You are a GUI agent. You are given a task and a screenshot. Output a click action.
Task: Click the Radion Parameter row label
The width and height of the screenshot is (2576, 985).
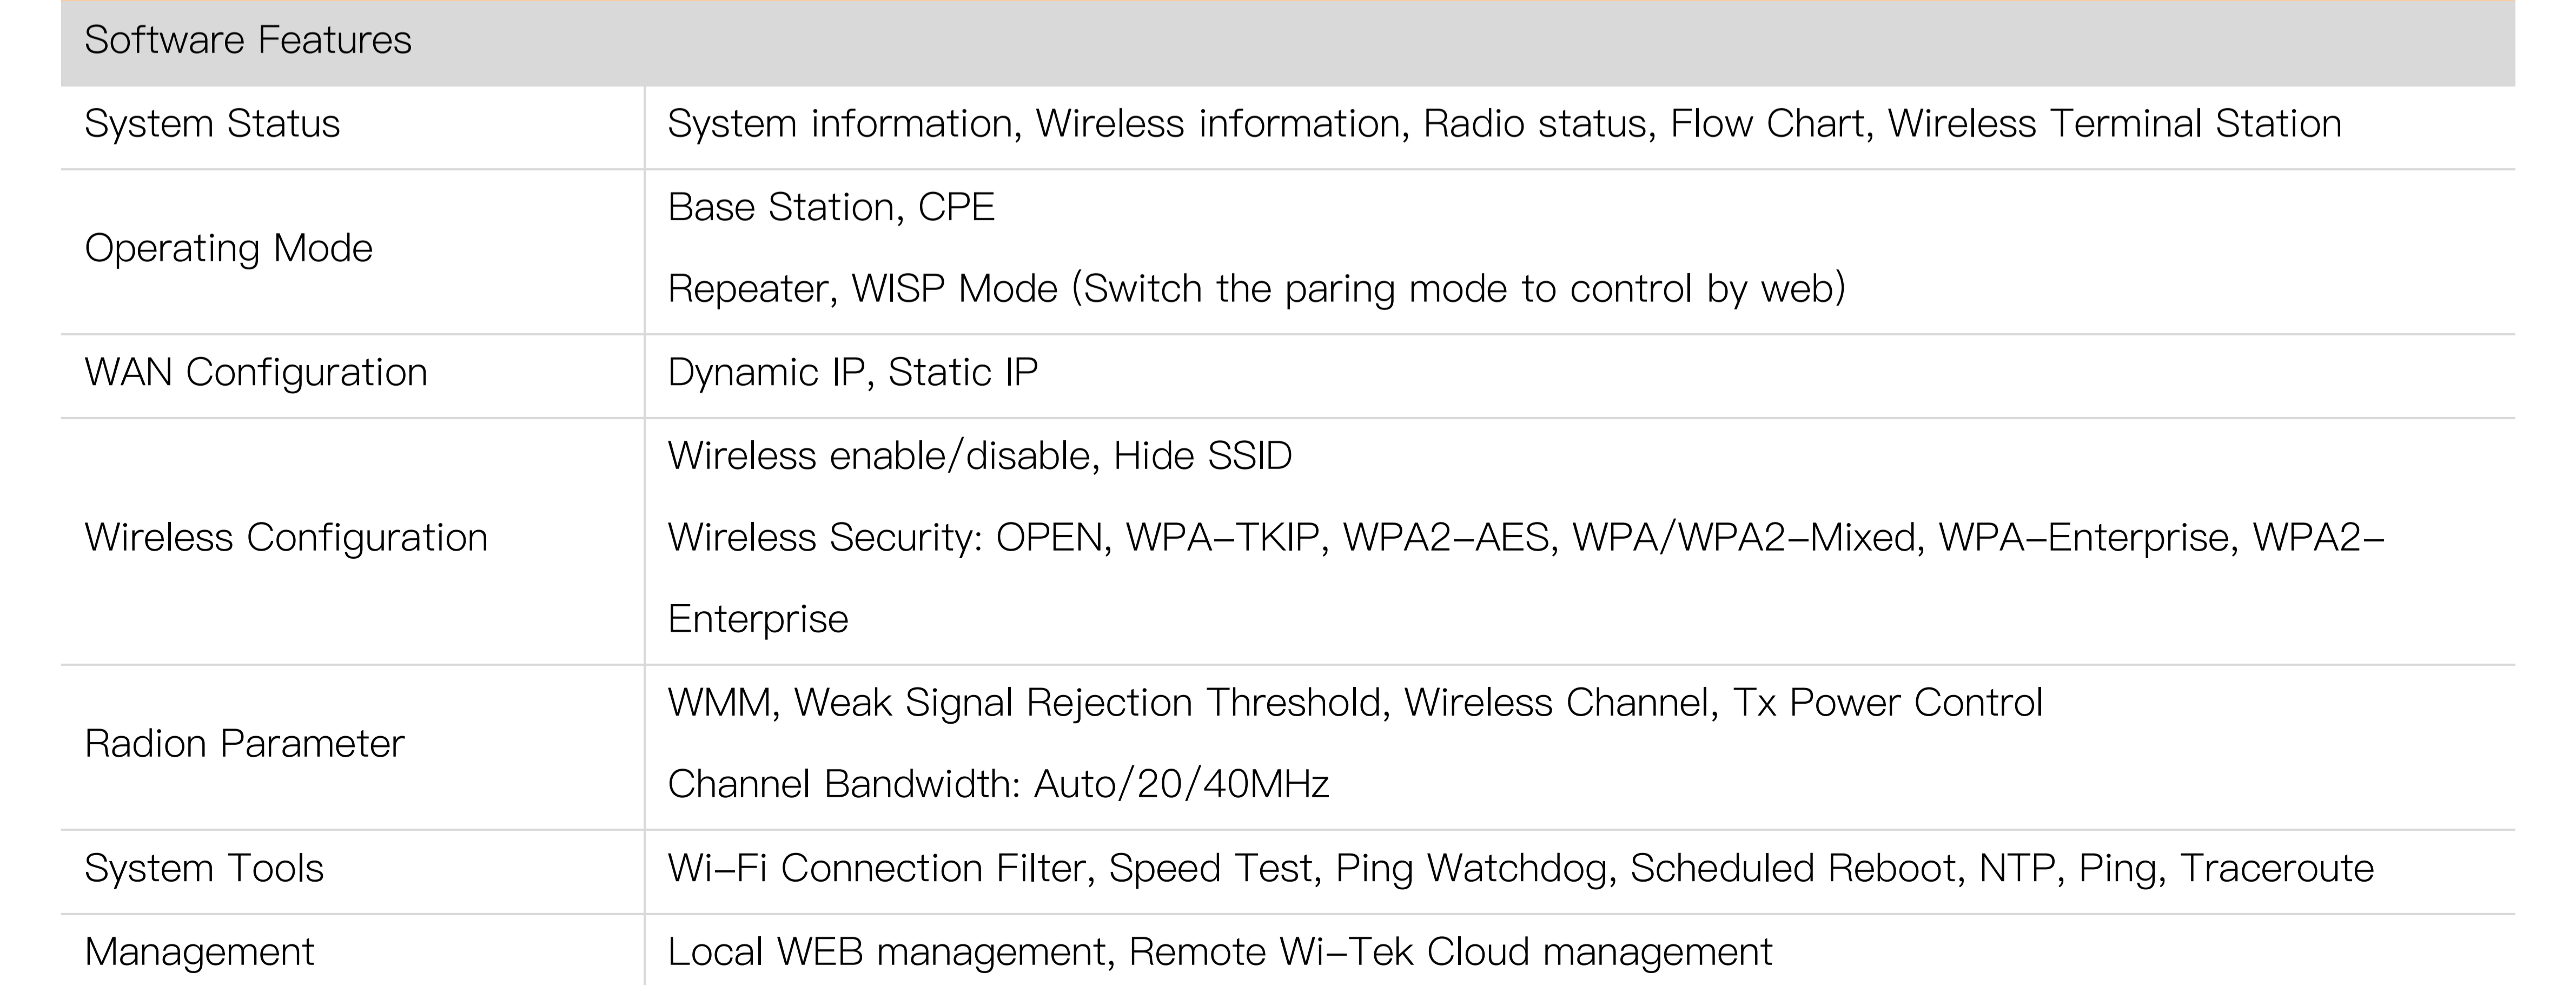click(x=244, y=744)
